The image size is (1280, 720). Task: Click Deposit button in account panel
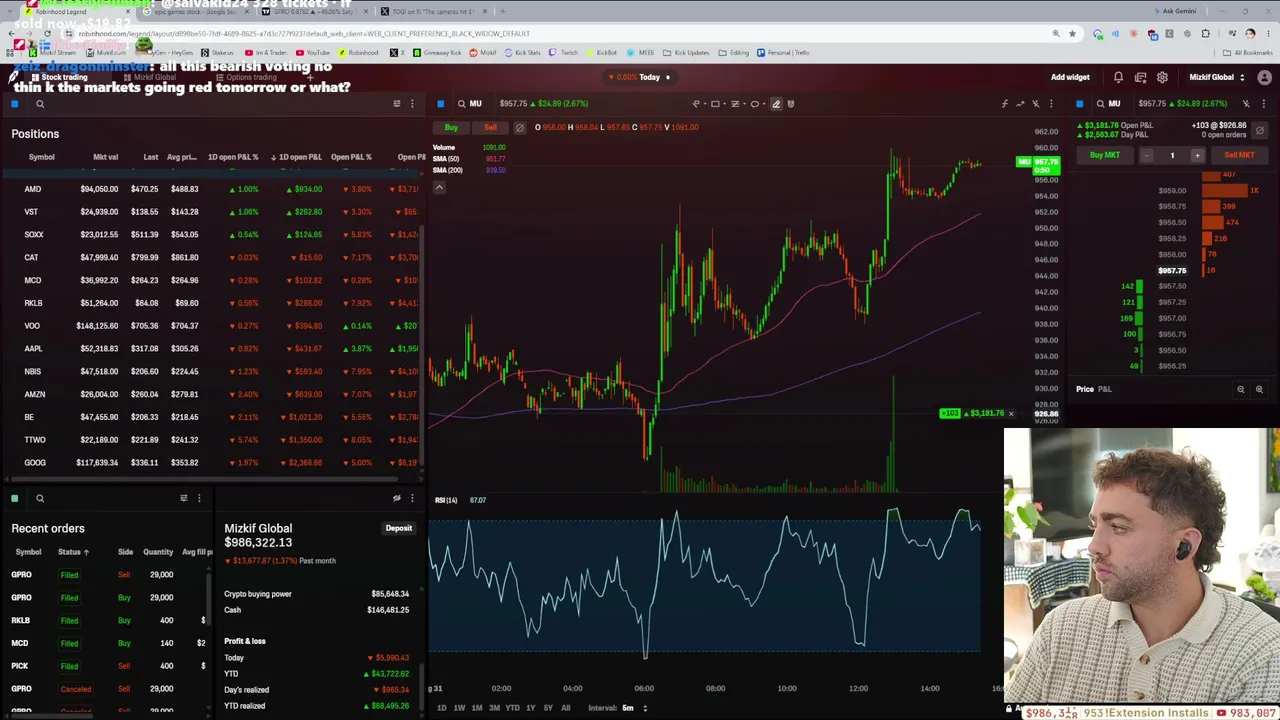coord(399,528)
